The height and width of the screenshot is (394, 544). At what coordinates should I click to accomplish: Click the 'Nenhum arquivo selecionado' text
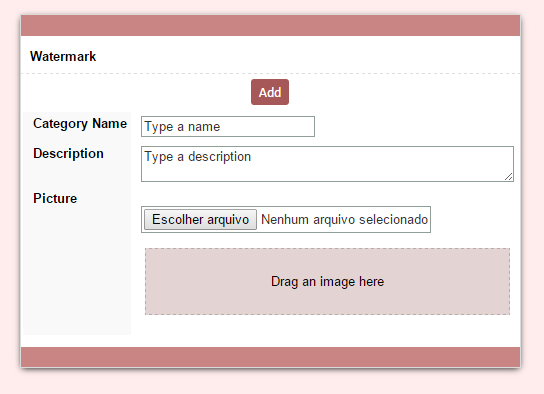(x=344, y=220)
